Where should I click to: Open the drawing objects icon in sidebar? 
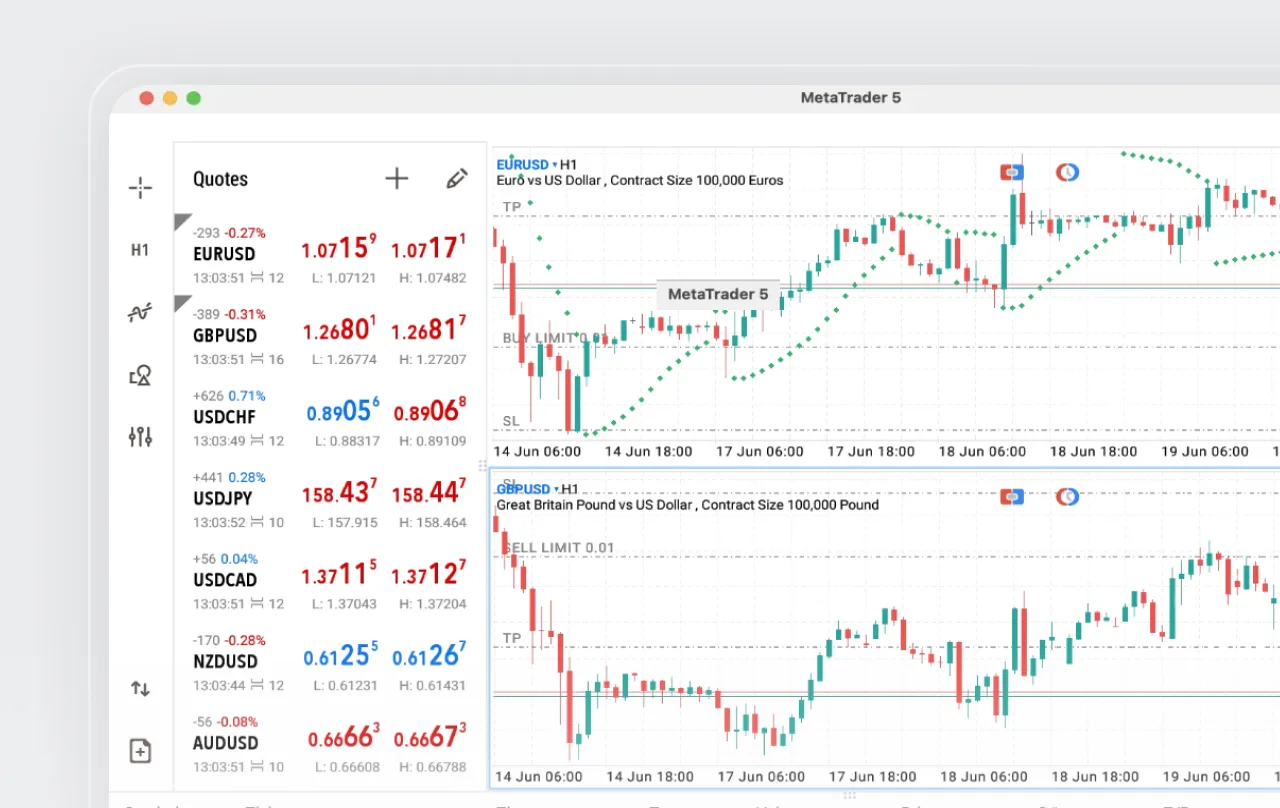(140, 375)
